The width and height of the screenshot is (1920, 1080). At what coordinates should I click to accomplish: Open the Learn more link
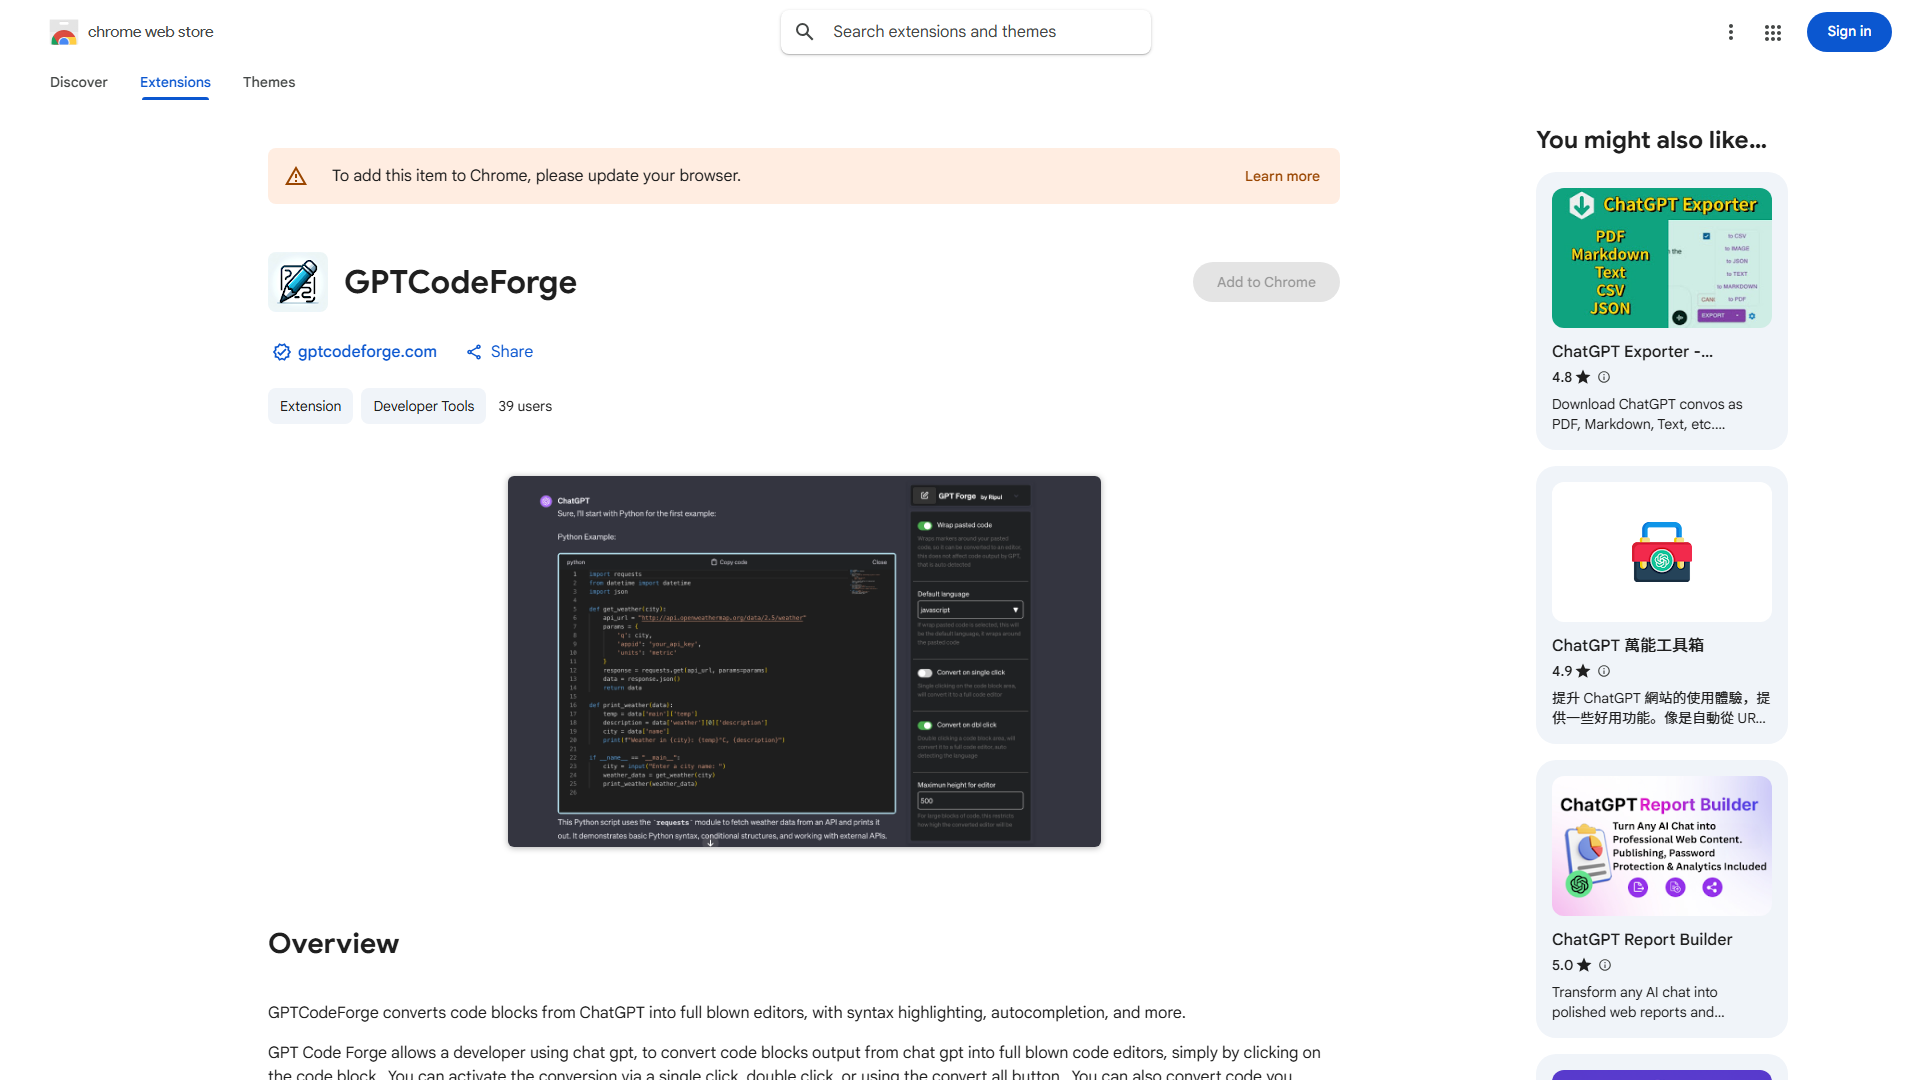click(x=1281, y=176)
